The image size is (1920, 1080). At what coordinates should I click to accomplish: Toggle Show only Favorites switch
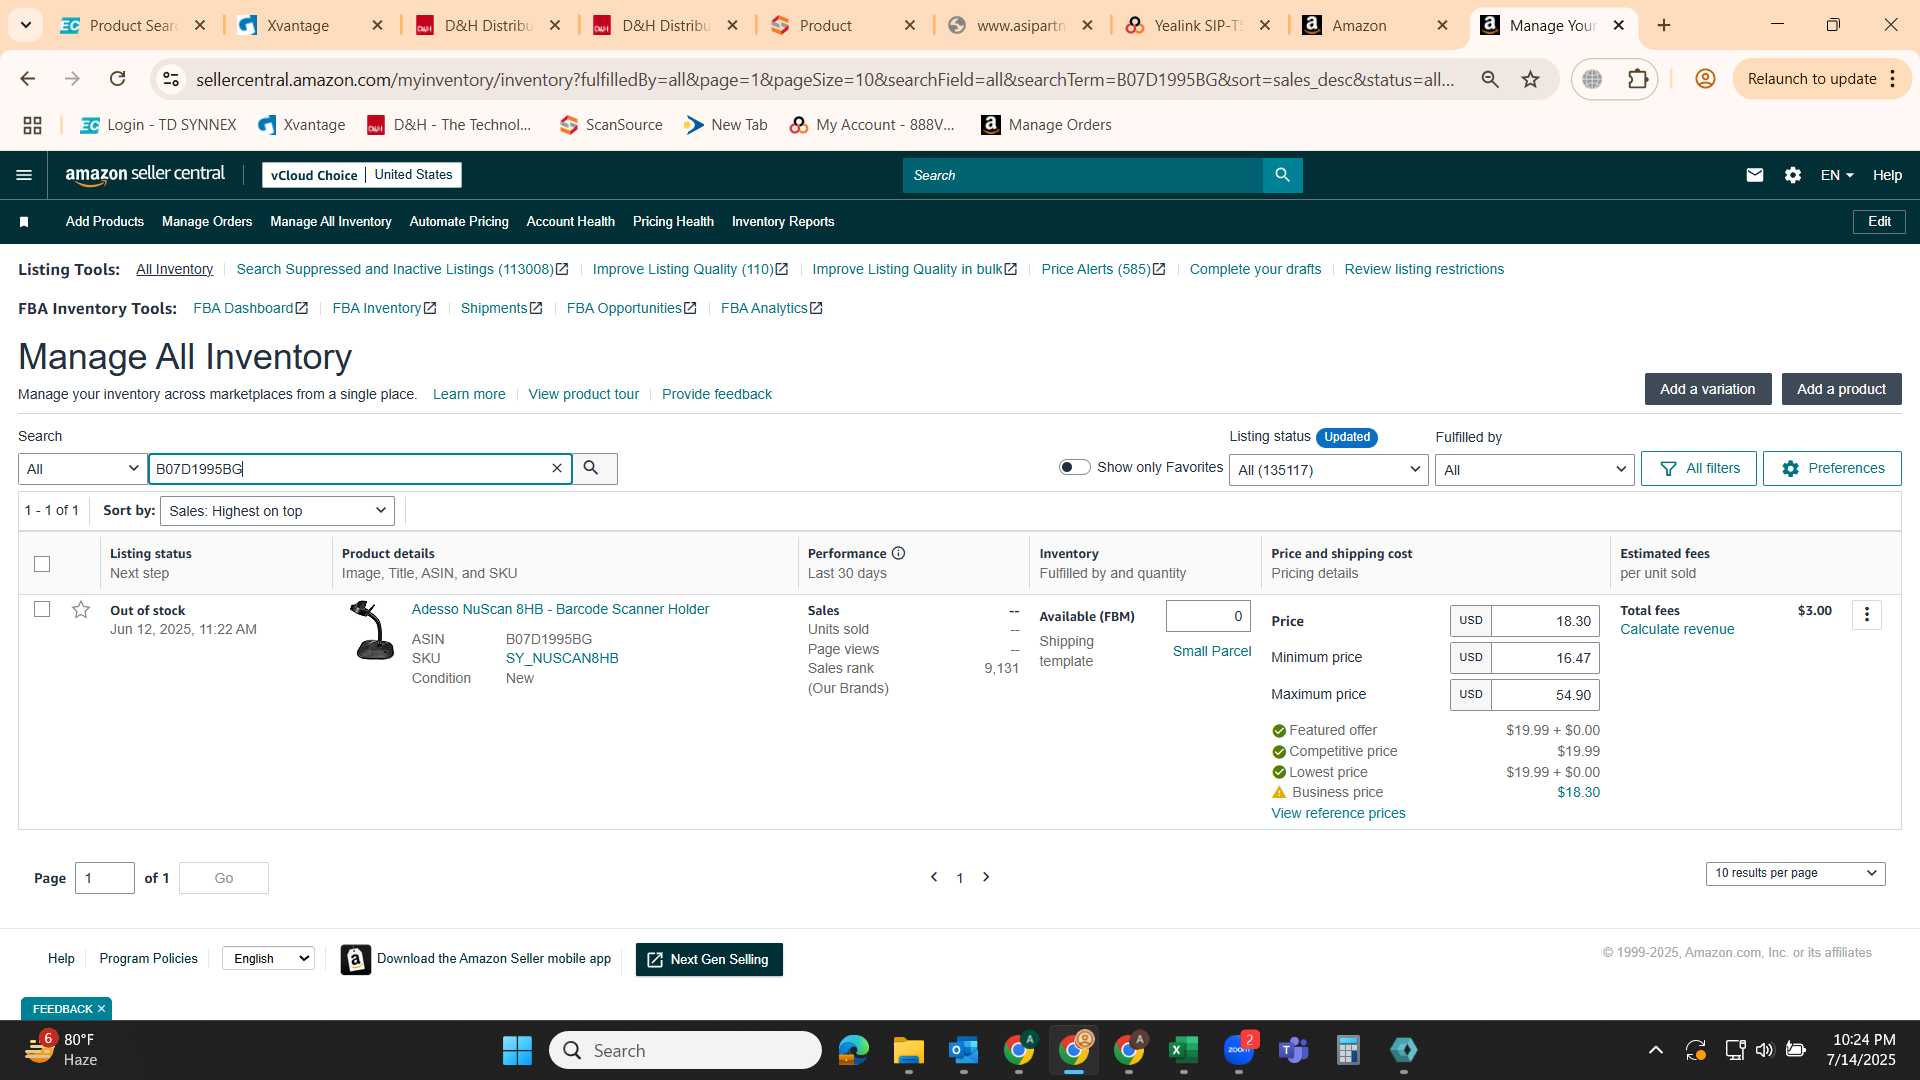coord(1074,467)
